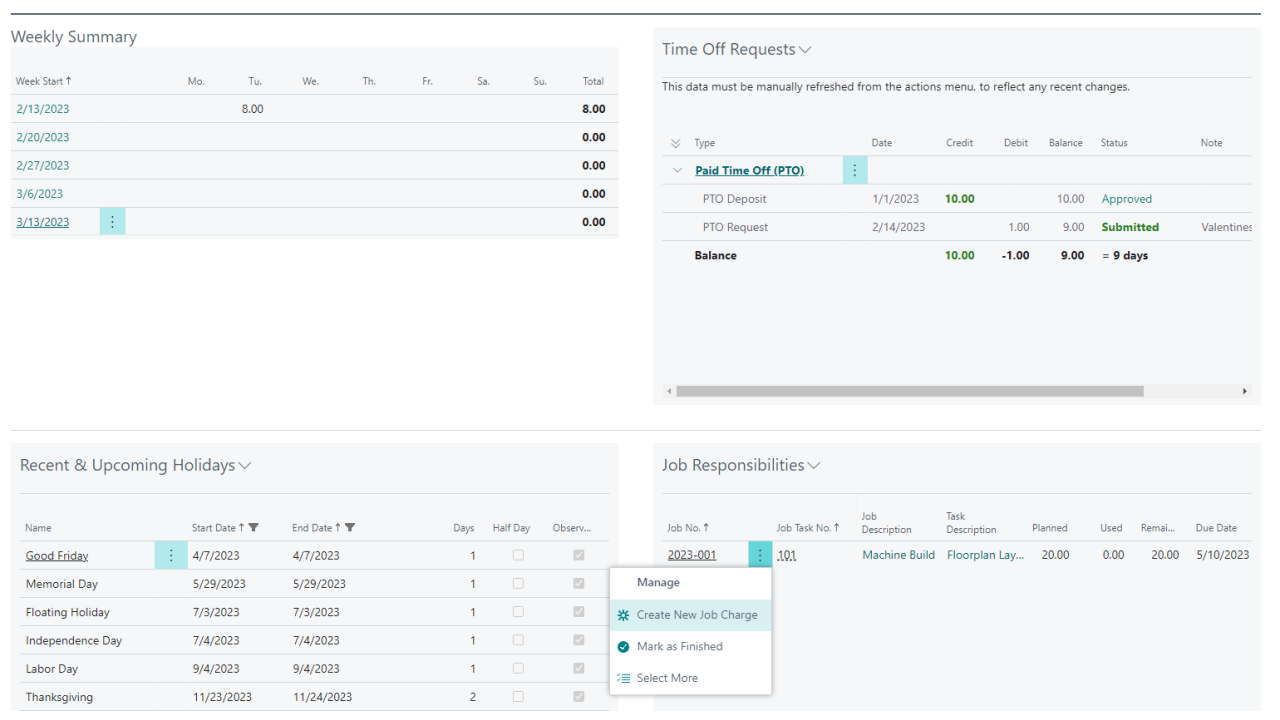Toggle Half Day checkbox for Memorial Day
This screenshot has height=720, width=1280.
tap(518, 583)
